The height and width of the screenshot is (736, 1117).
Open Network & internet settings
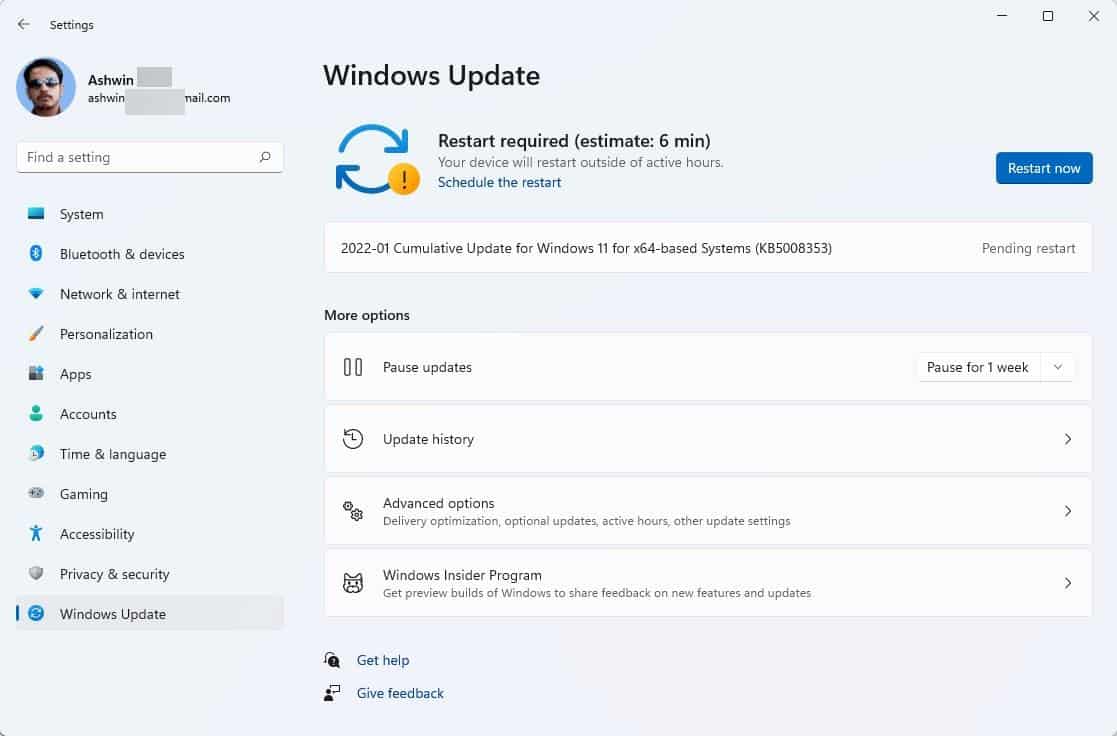tap(118, 294)
